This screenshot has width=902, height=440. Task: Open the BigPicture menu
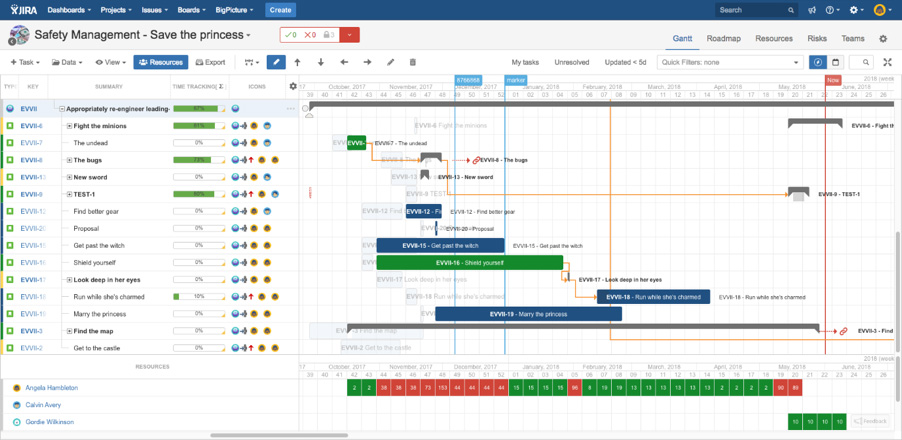click(235, 10)
